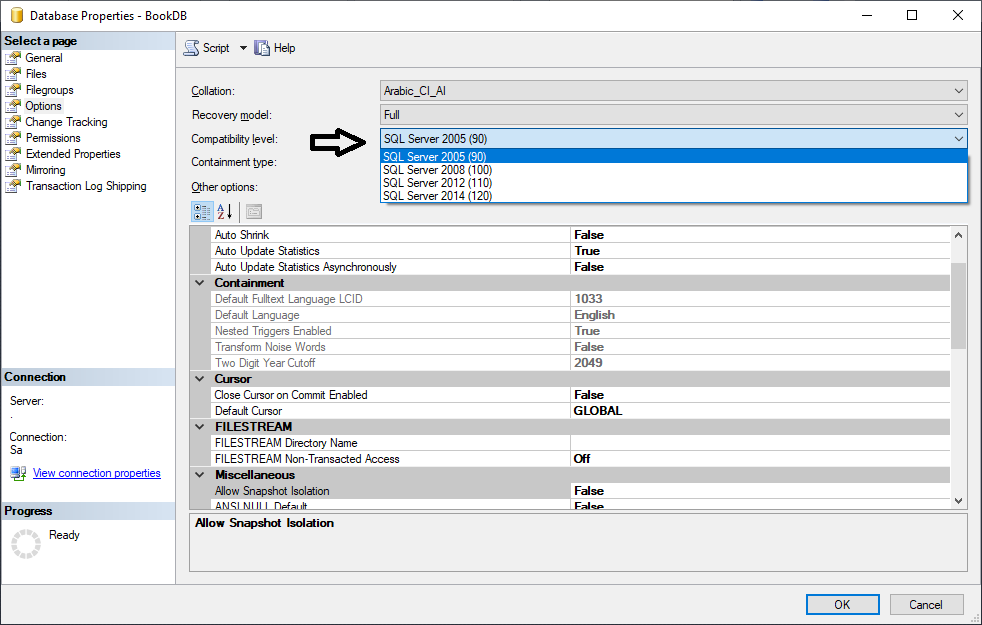Click Compatibility level combo box arrow
Viewport: 982px width, 625px height.
959,138
